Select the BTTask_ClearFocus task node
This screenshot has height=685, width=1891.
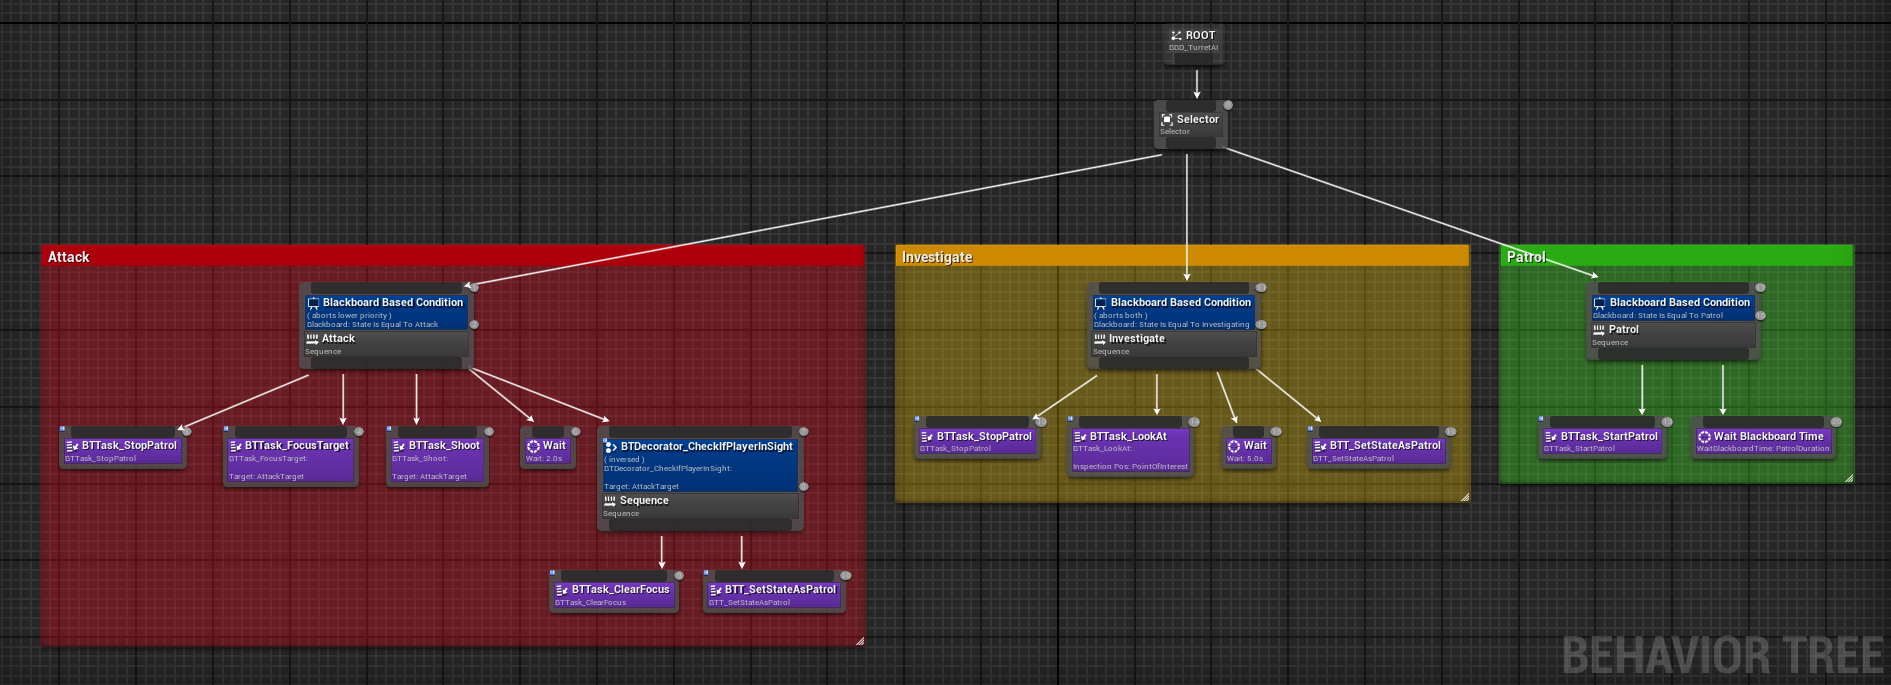[614, 595]
